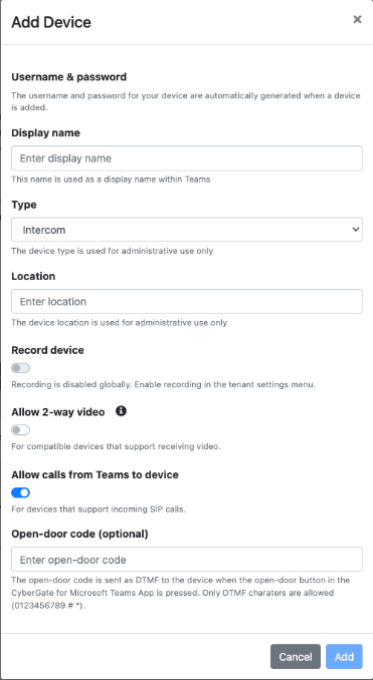The image size is (373, 680).
Task: Open the Type selector showing Intercom
Action: [x=187, y=230]
